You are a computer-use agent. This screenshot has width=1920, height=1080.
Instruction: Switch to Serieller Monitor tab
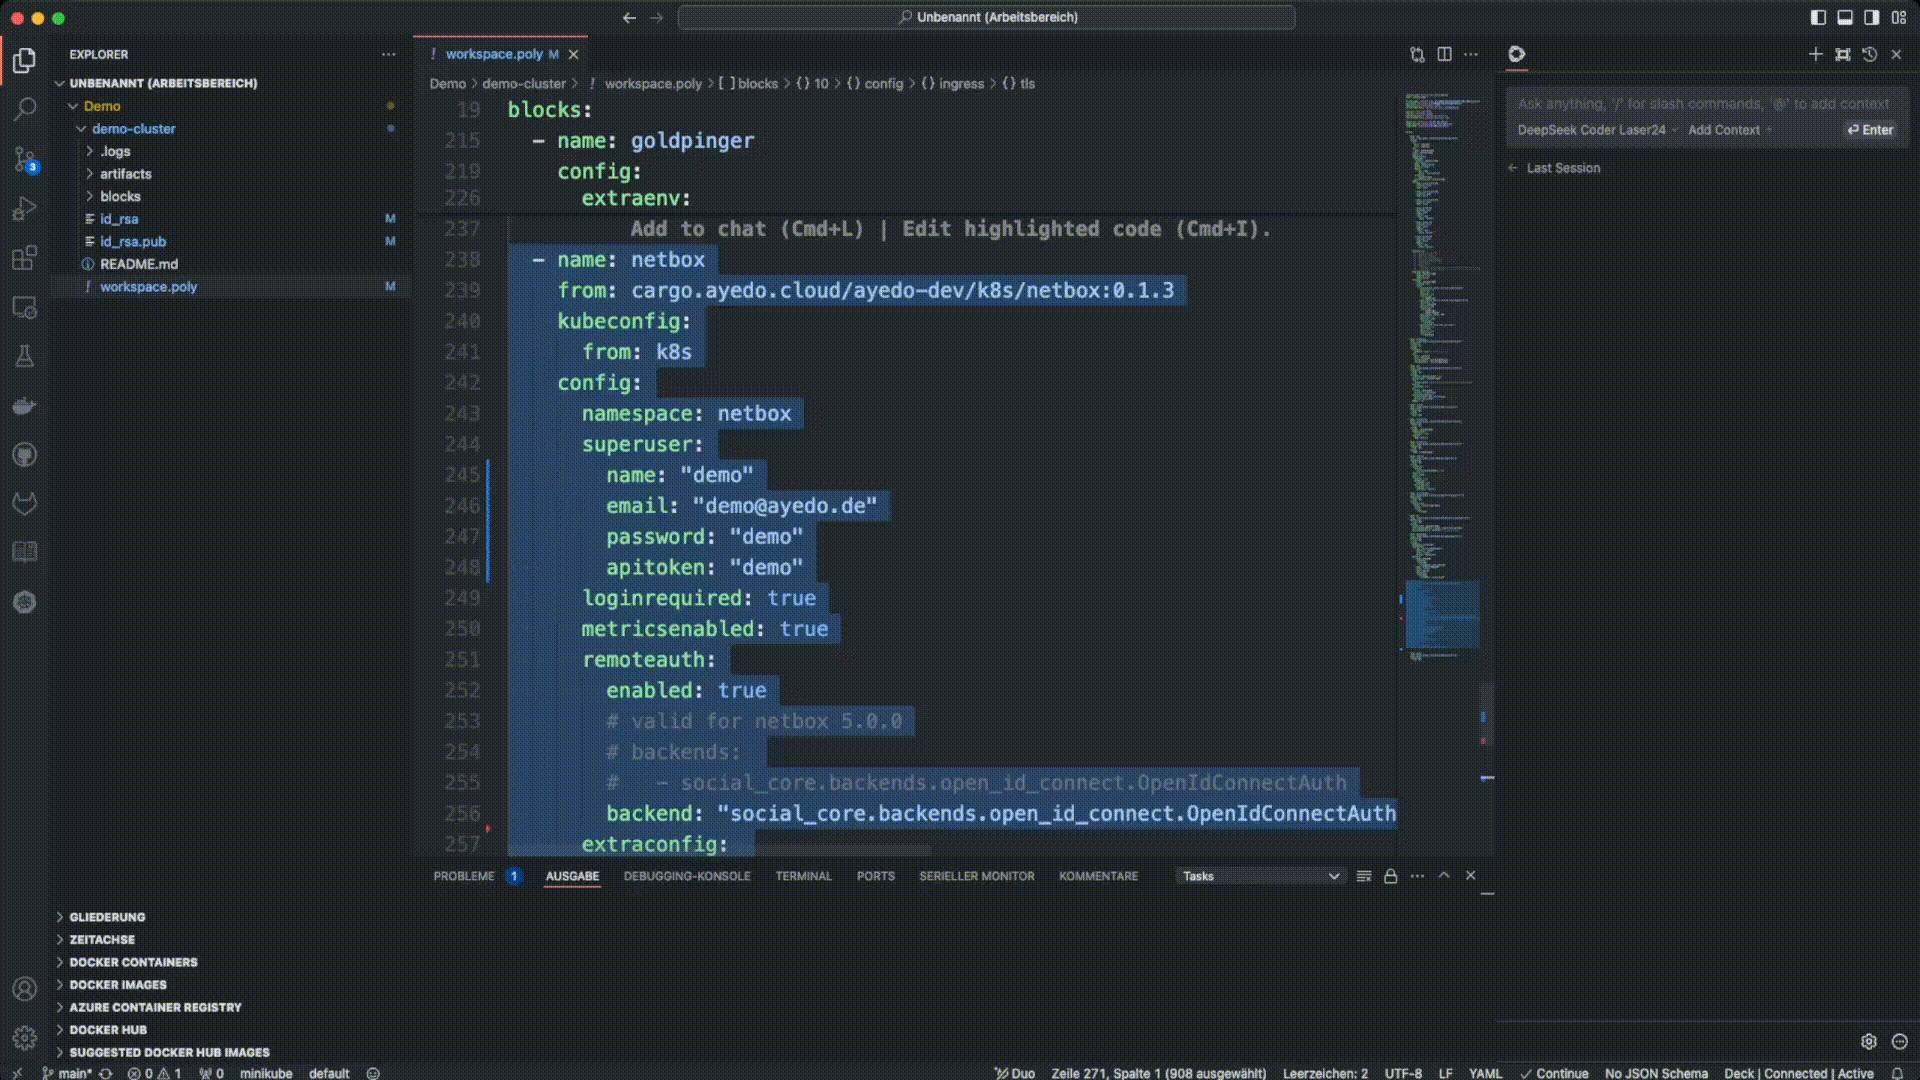pos(977,876)
